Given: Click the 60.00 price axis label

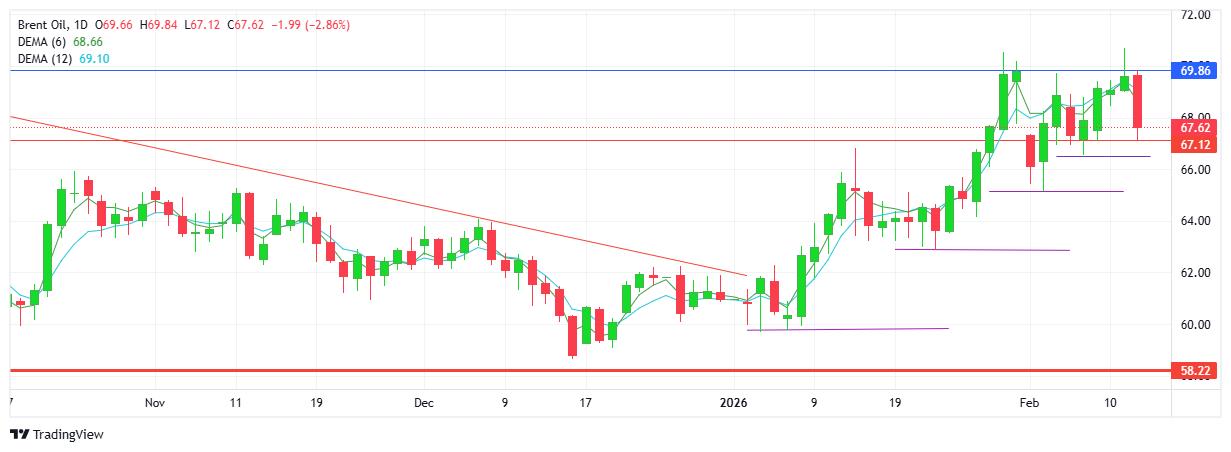Looking at the screenshot, I should point(1196,324).
